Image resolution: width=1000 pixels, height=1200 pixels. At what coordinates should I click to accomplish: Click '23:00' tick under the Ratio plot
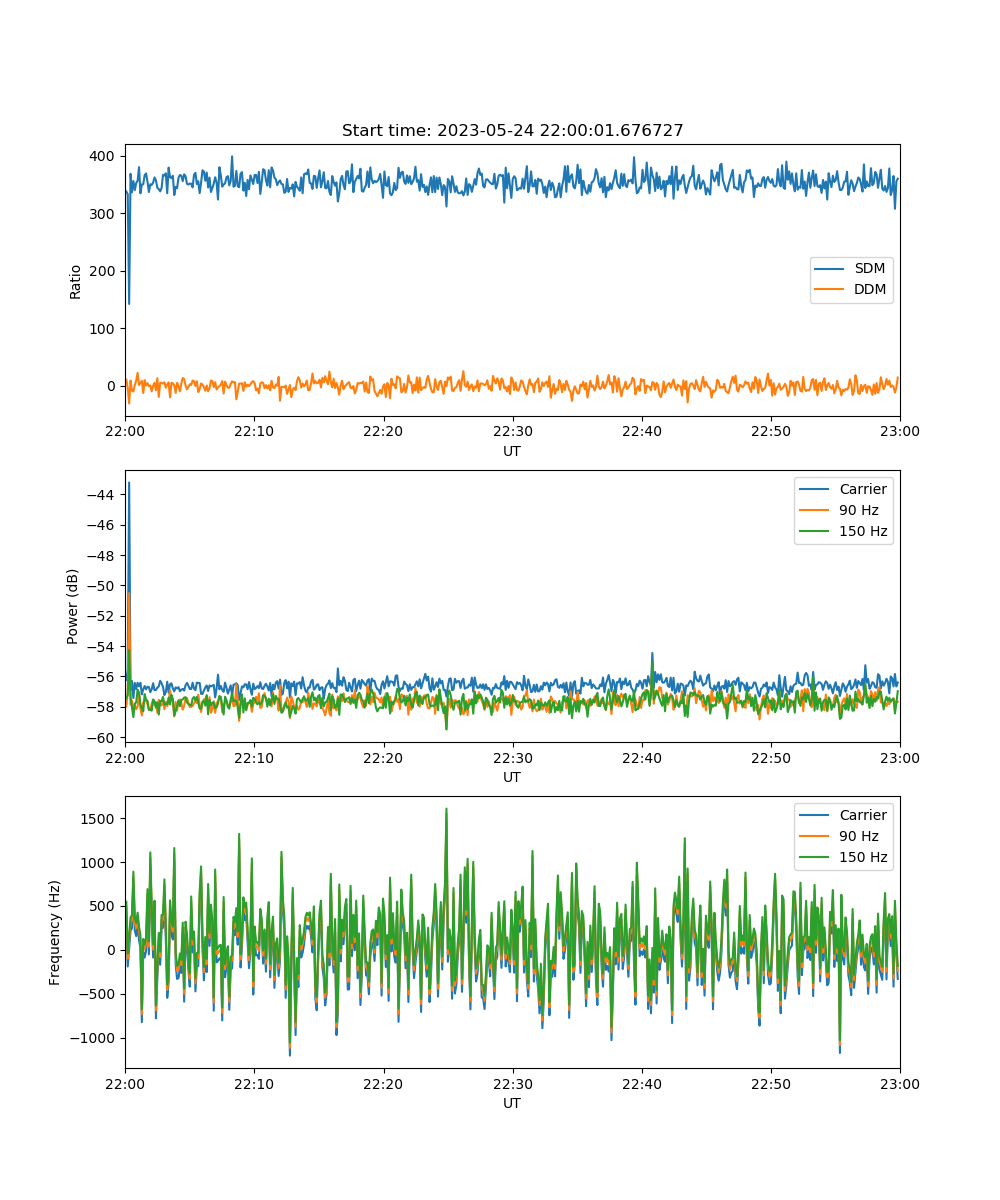tap(900, 432)
